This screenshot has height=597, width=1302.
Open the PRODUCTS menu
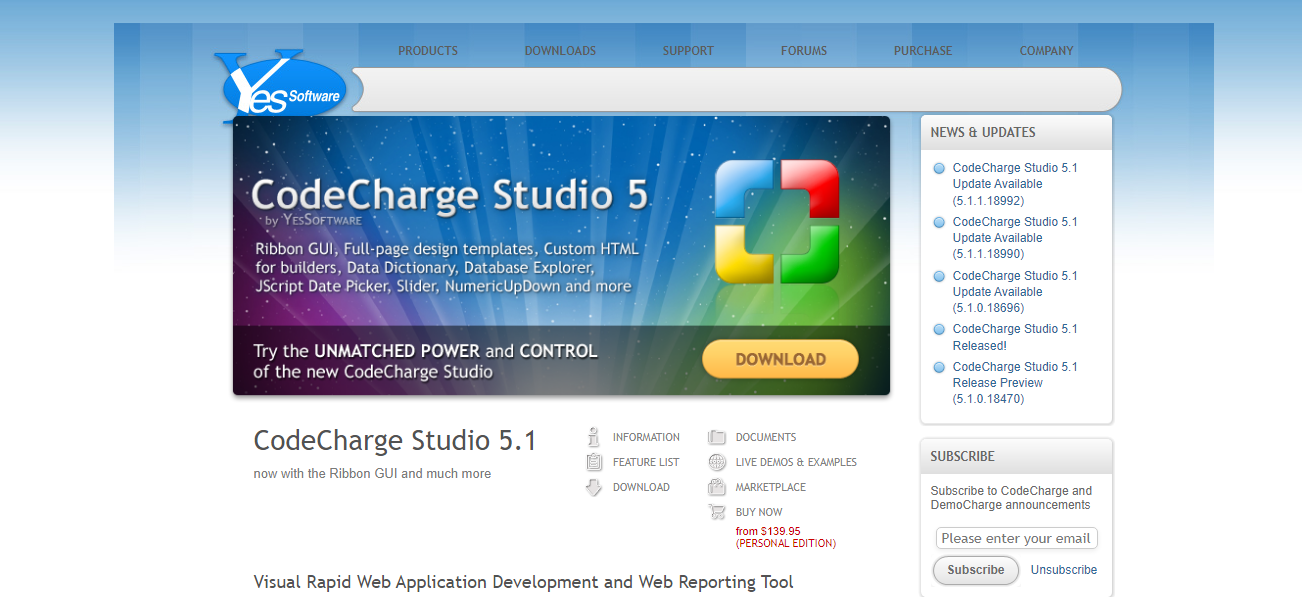(x=427, y=50)
